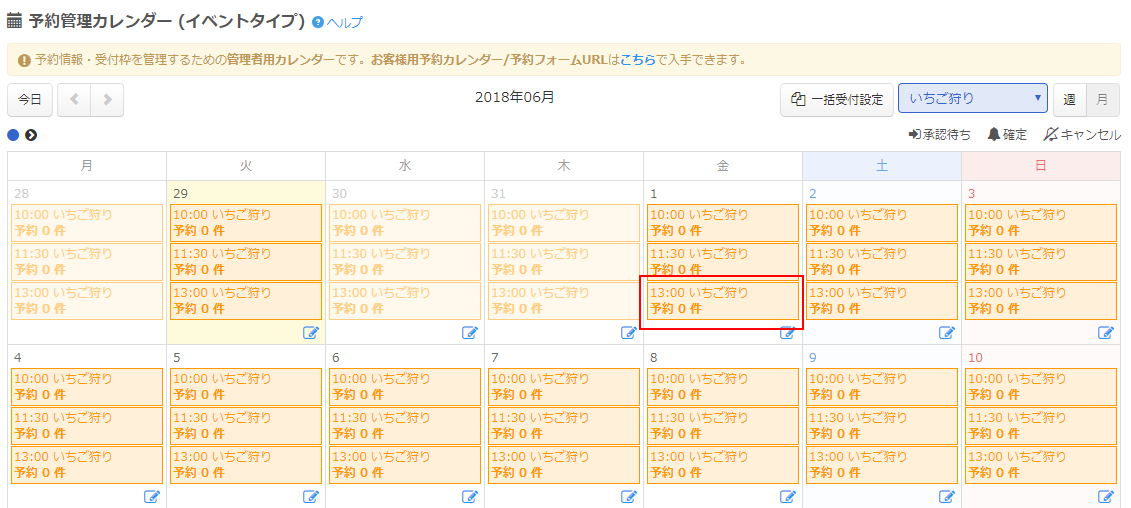The width and height of the screenshot is (1131, 508).
Task: Open the June 1 13:00 いちご狩り slot
Action: pos(722,301)
